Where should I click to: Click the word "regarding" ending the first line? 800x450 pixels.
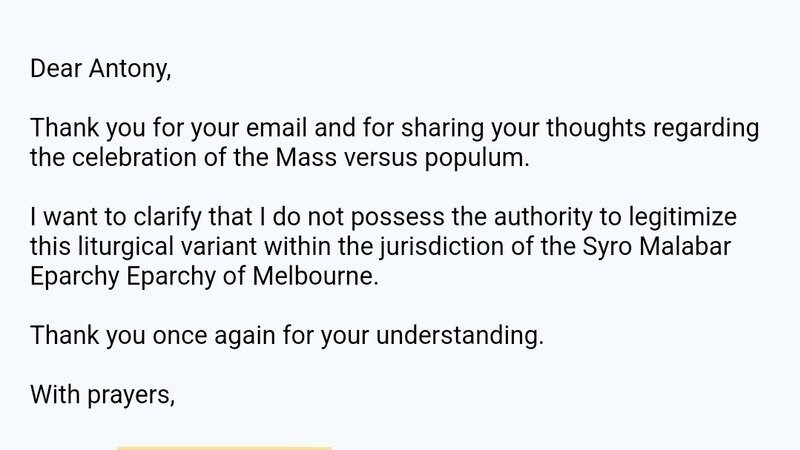pyautogui.click(x=705, y=129)
